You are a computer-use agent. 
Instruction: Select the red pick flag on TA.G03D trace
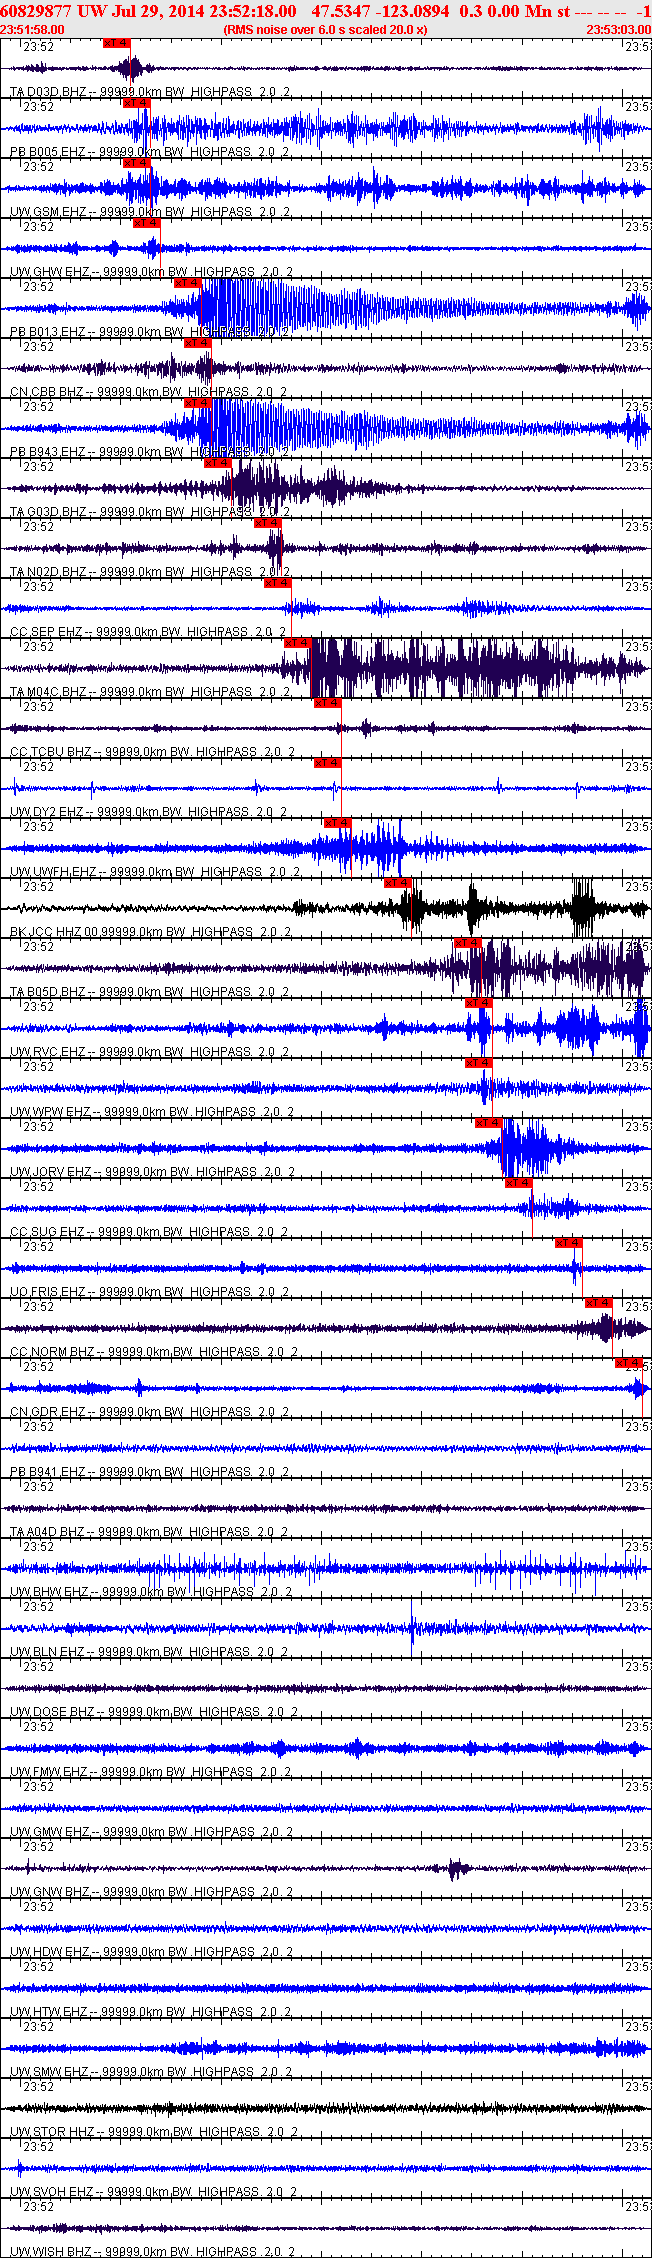[217, 463]
